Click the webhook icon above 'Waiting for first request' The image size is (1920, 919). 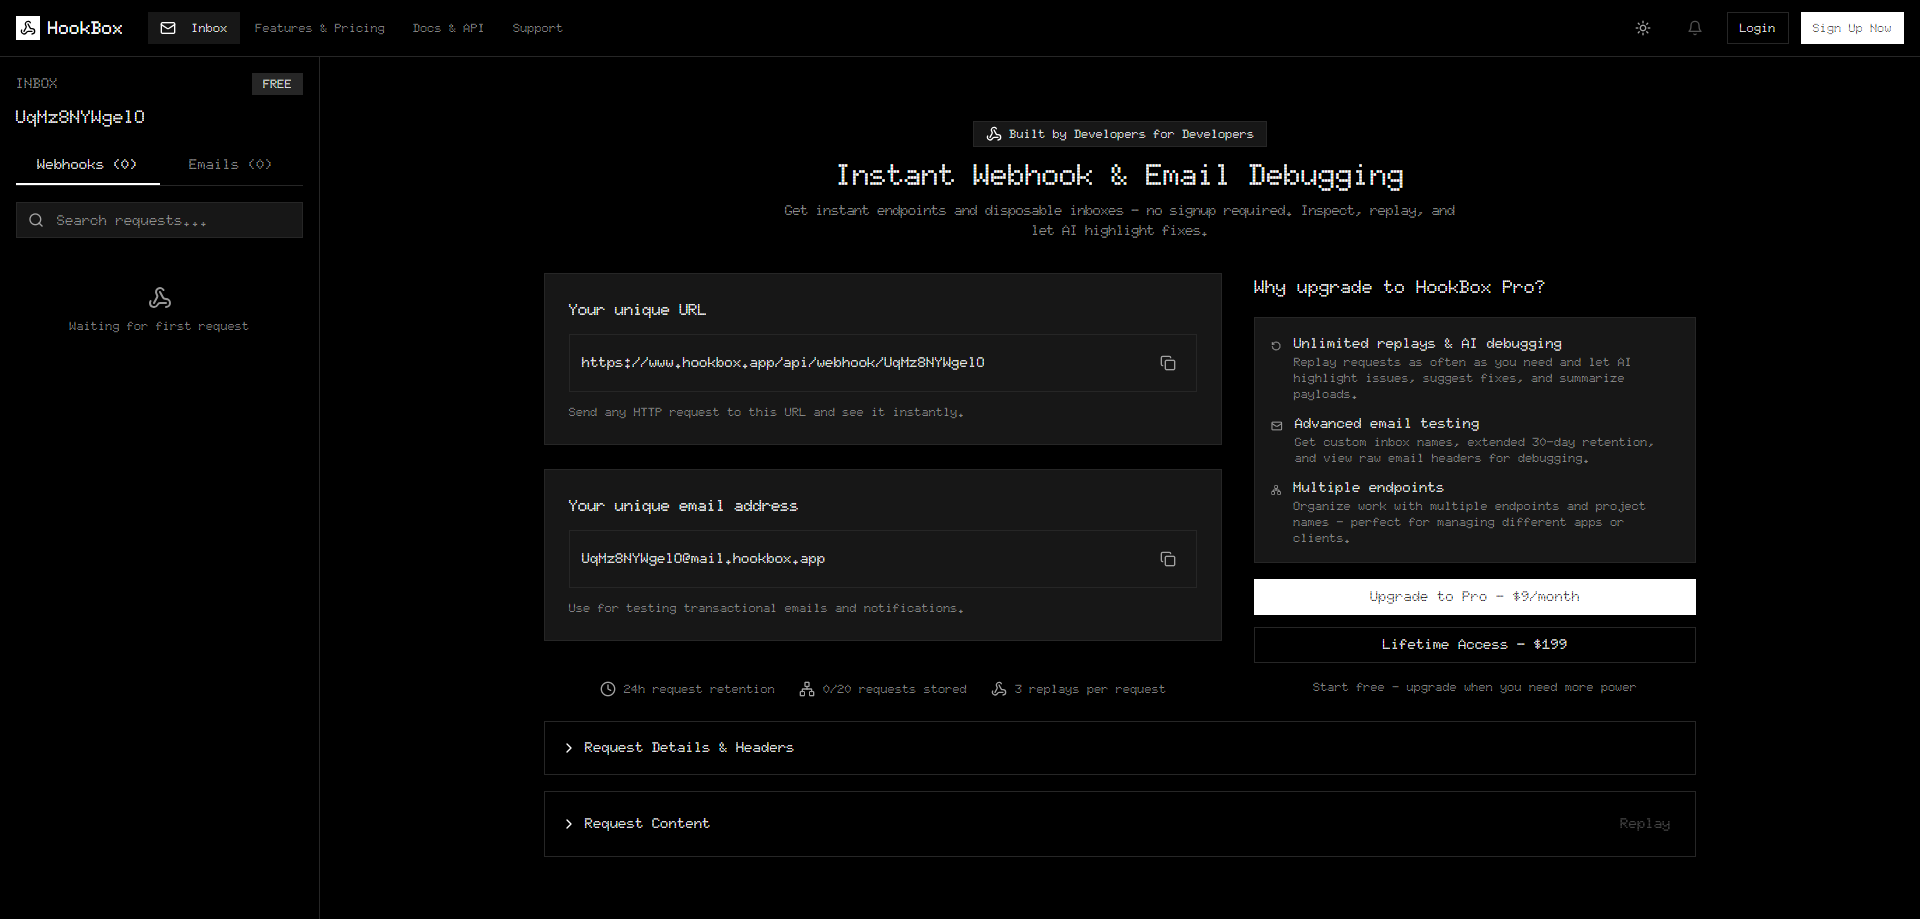tap(159, 297)
